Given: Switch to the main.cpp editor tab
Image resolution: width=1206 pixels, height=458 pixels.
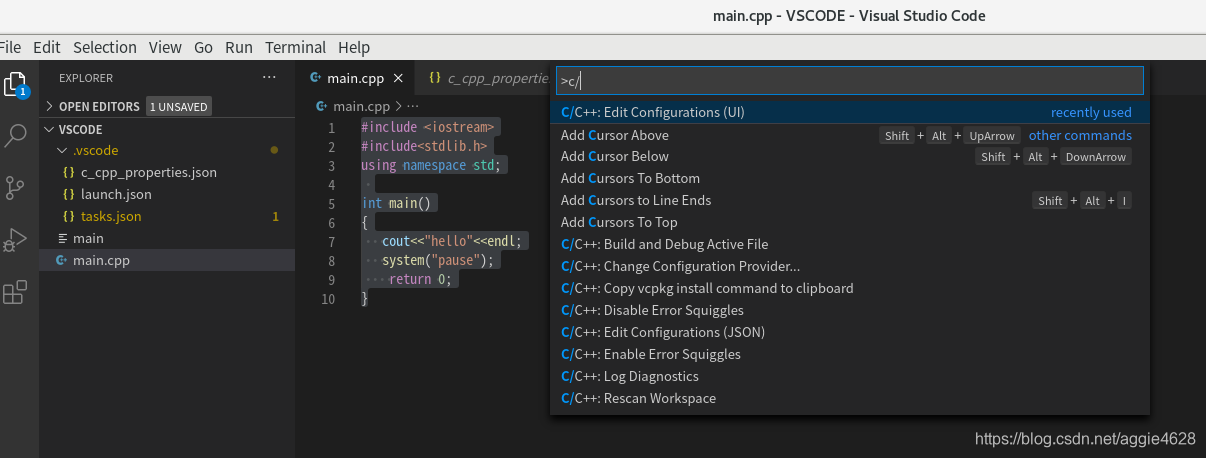Looking at the screenshot, I should (x=355, y=79).
